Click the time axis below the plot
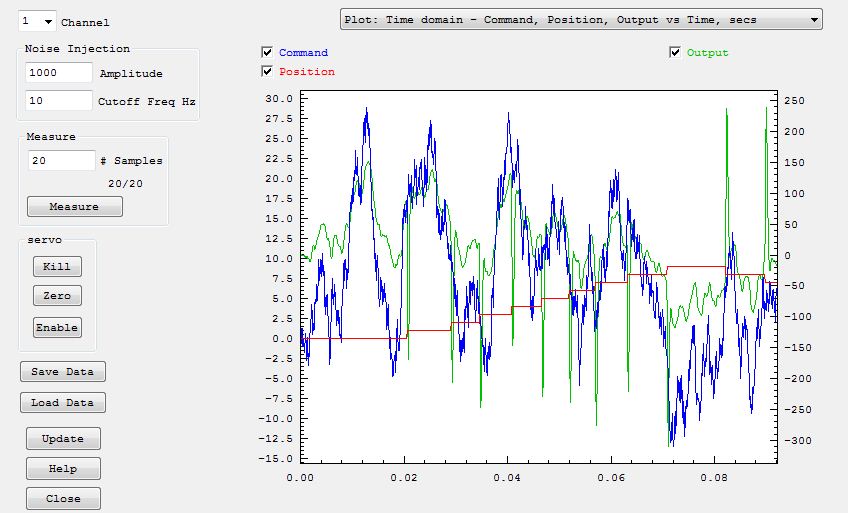Viewport: 848px width, 513px height. tap(538, 477)
